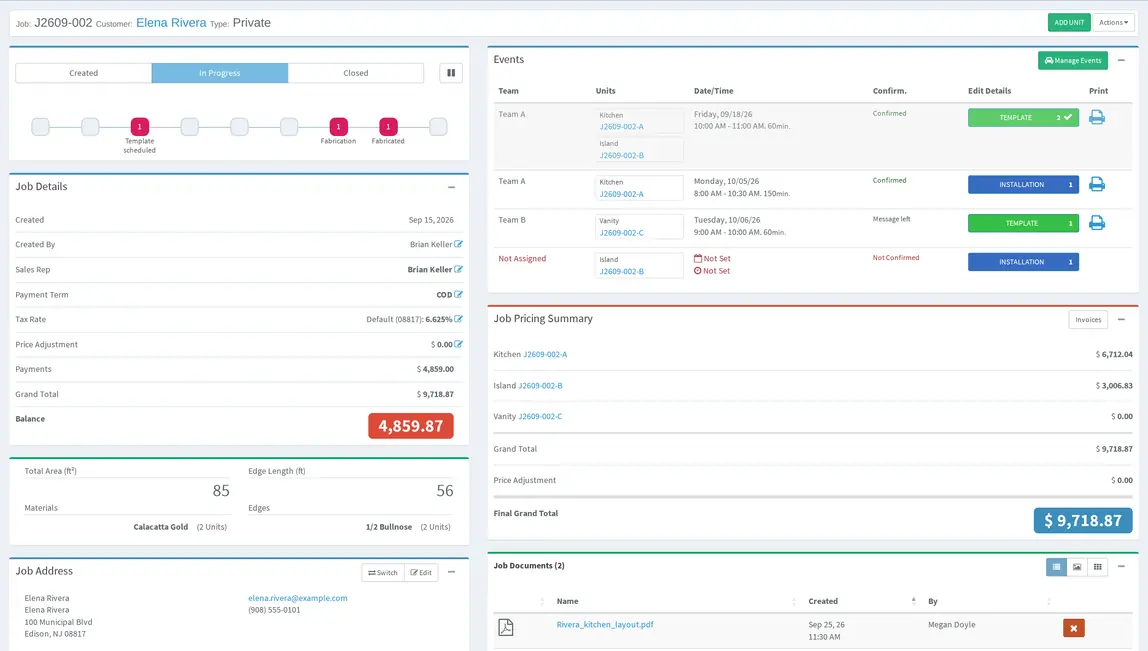Print the Friday 09/18/26 template event
The width and height of the screenshot is (1148, 651).
click(x=1097, y=117)
